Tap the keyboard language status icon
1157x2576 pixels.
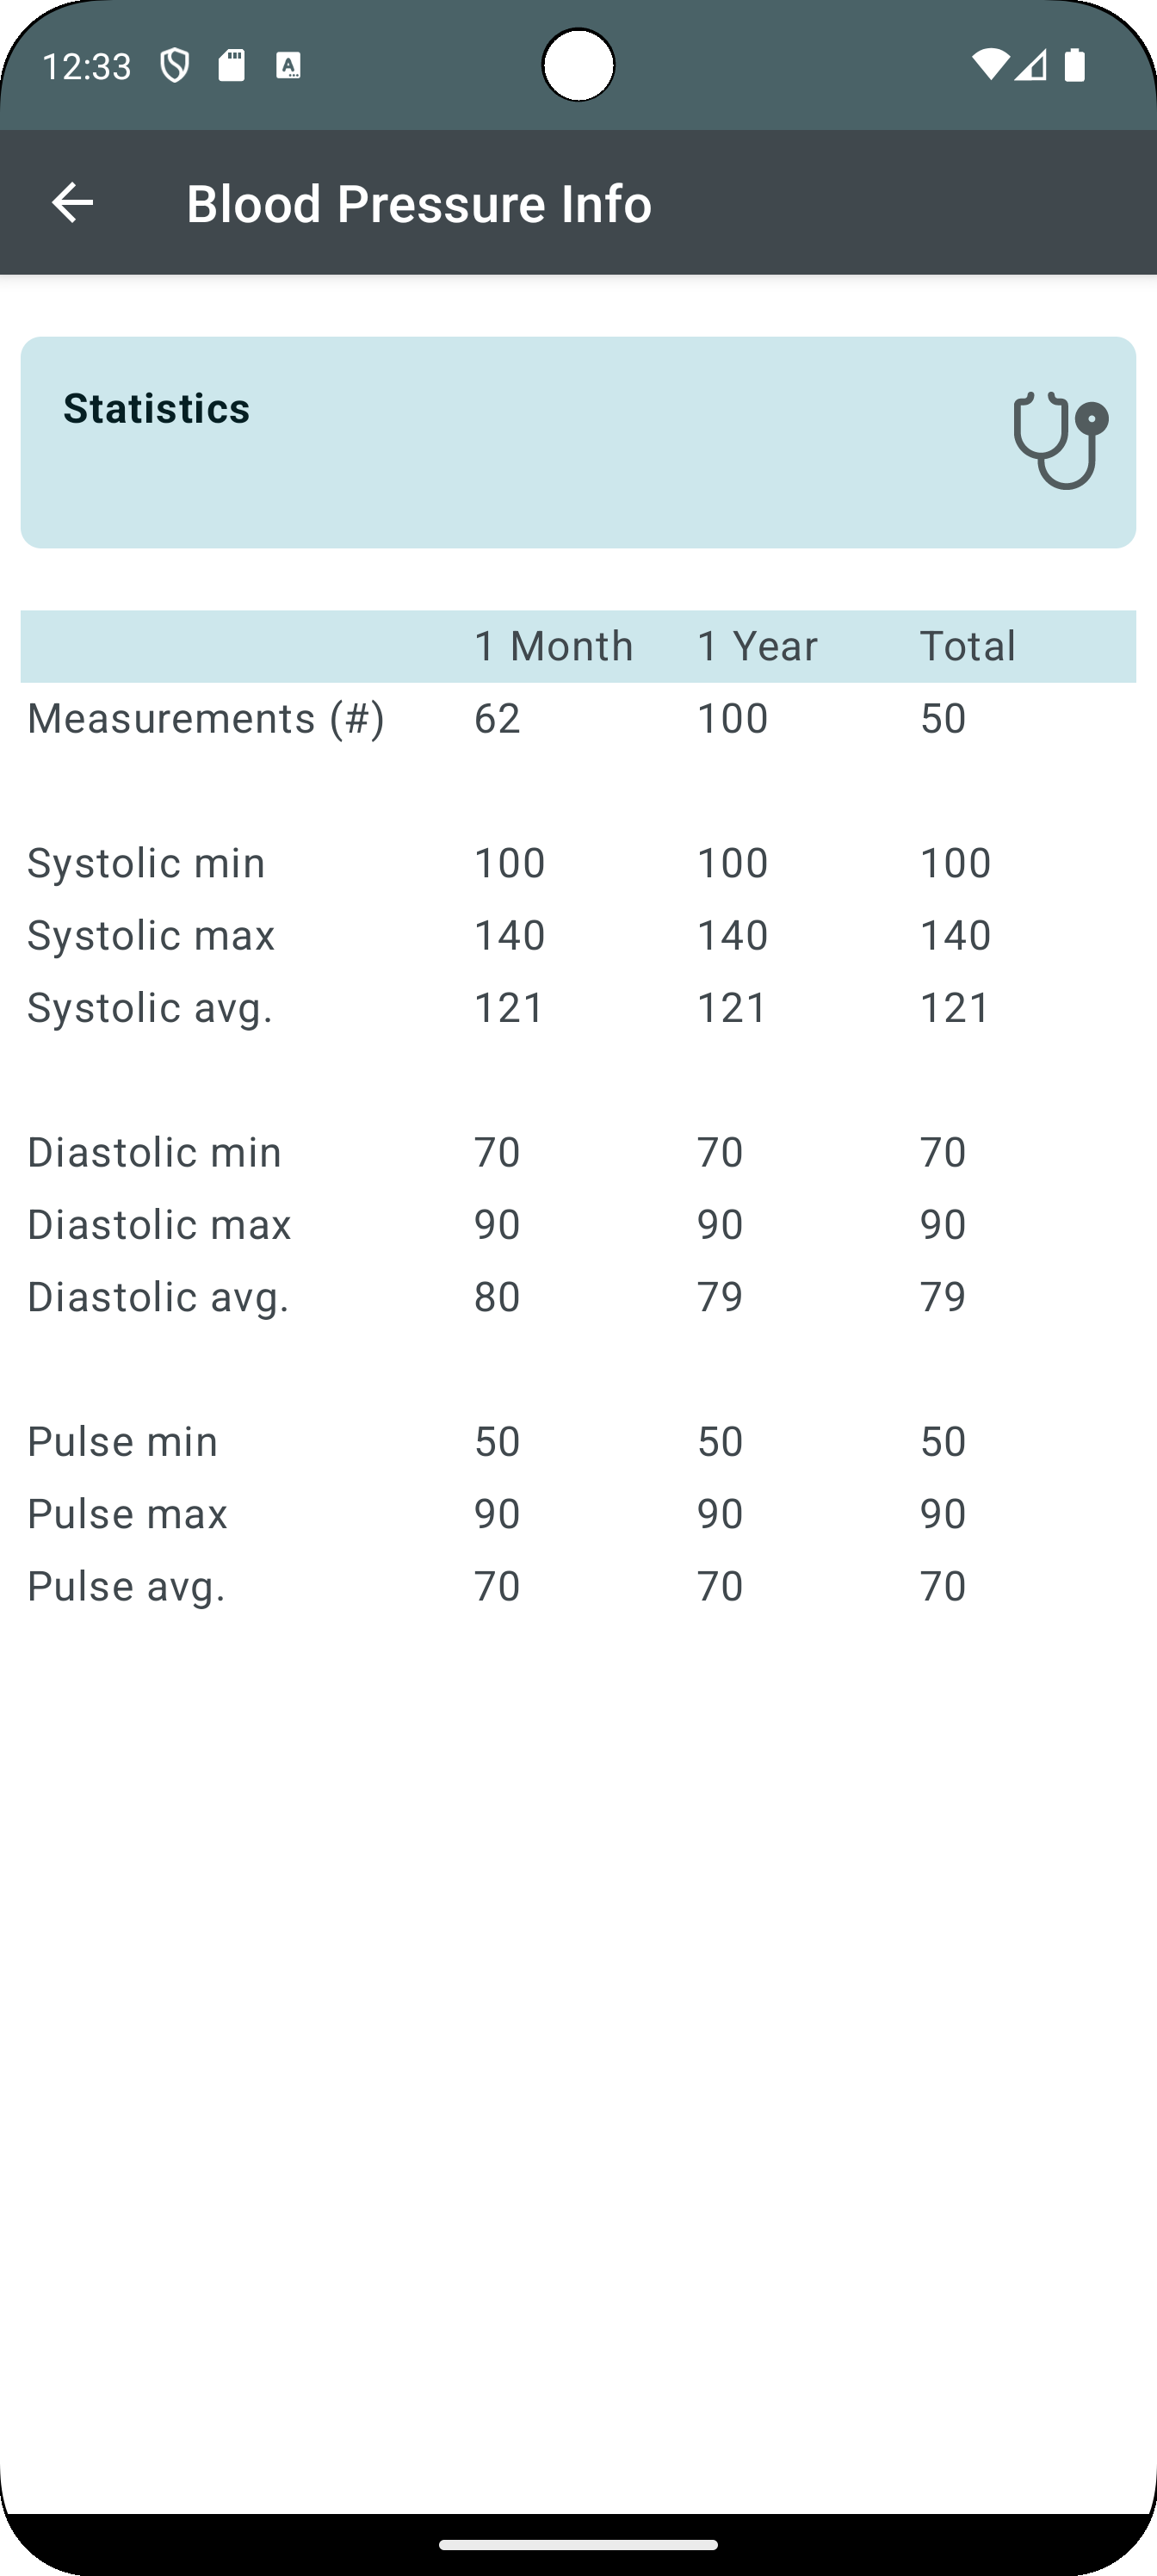289,66
